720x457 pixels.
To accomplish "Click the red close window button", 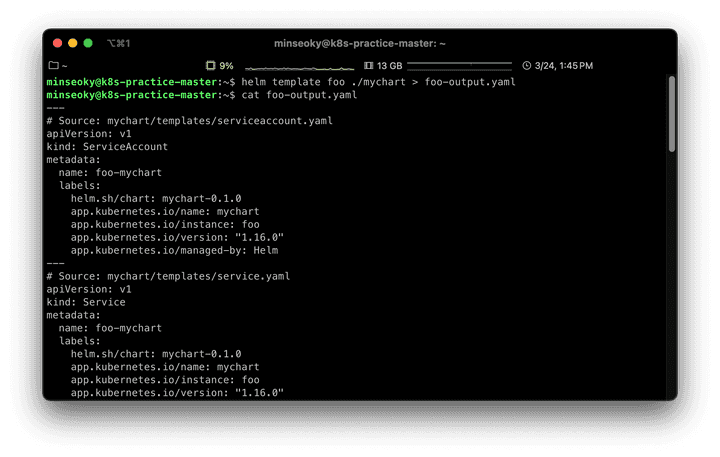I will (57, 43).
